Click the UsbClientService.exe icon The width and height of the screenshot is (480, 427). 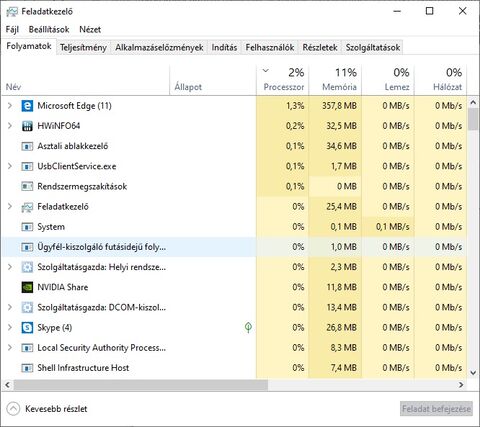[x=27, y=166]
